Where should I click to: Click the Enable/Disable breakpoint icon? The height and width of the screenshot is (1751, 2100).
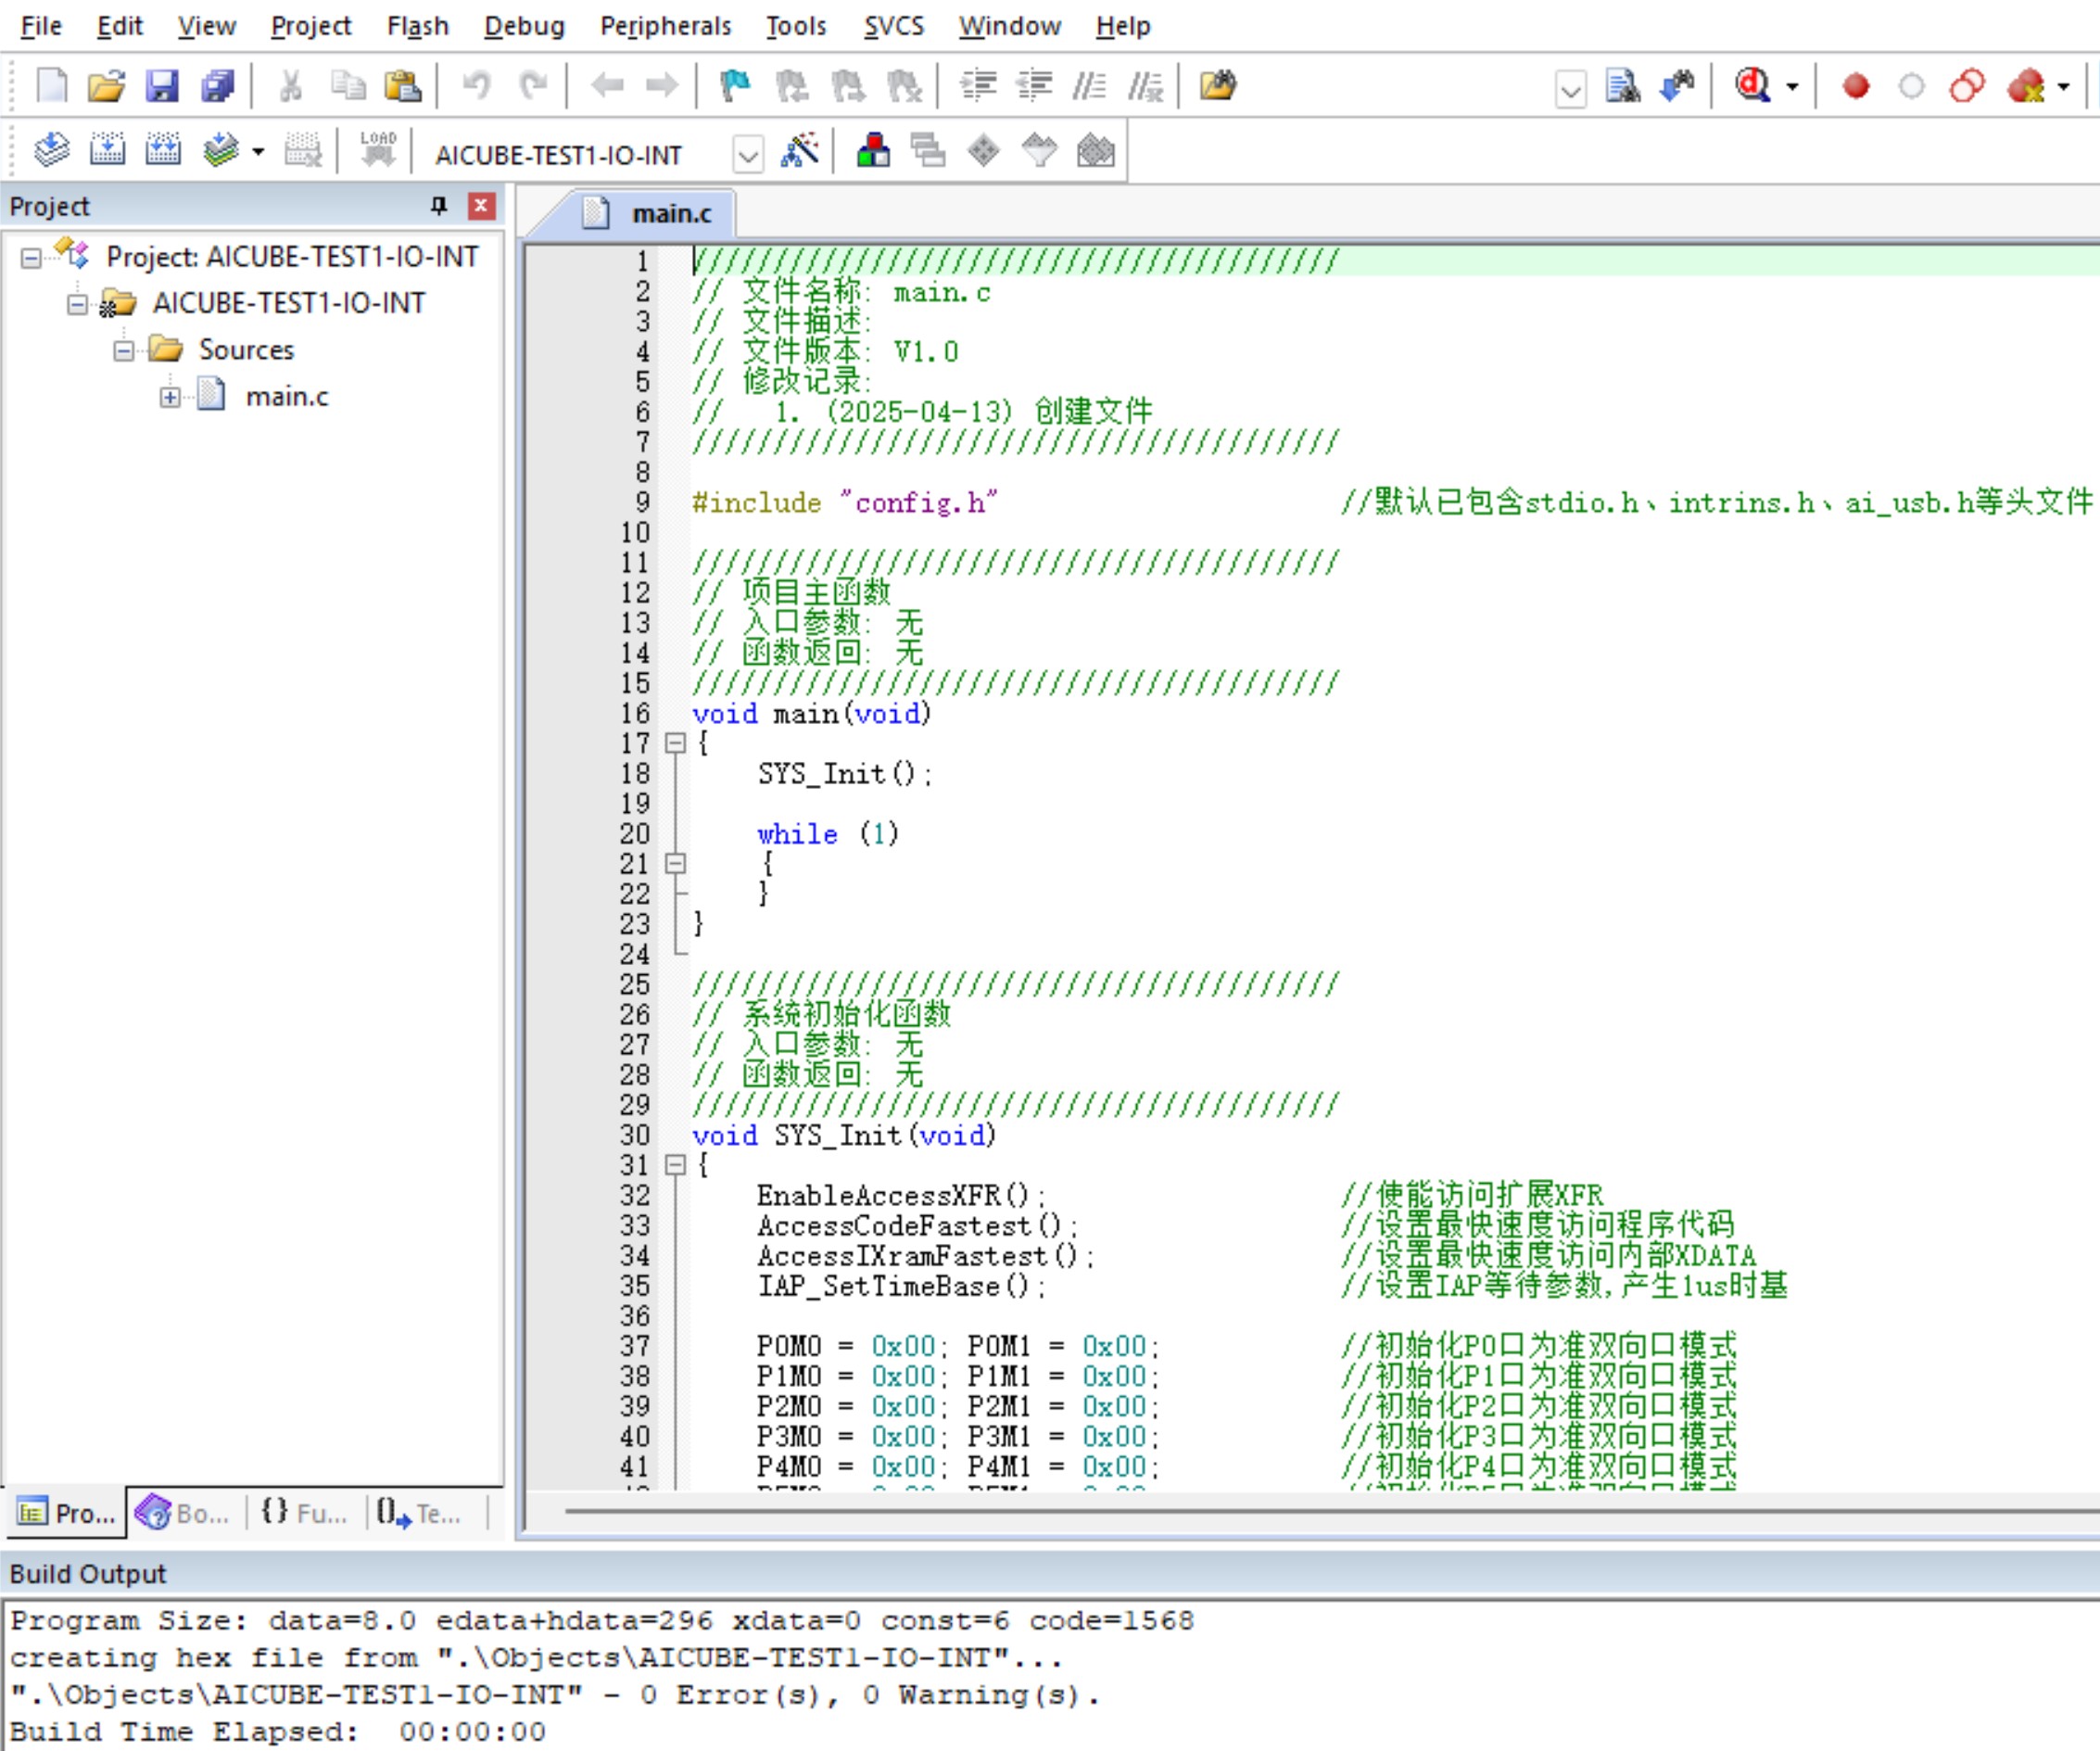tap(1911, 86)
